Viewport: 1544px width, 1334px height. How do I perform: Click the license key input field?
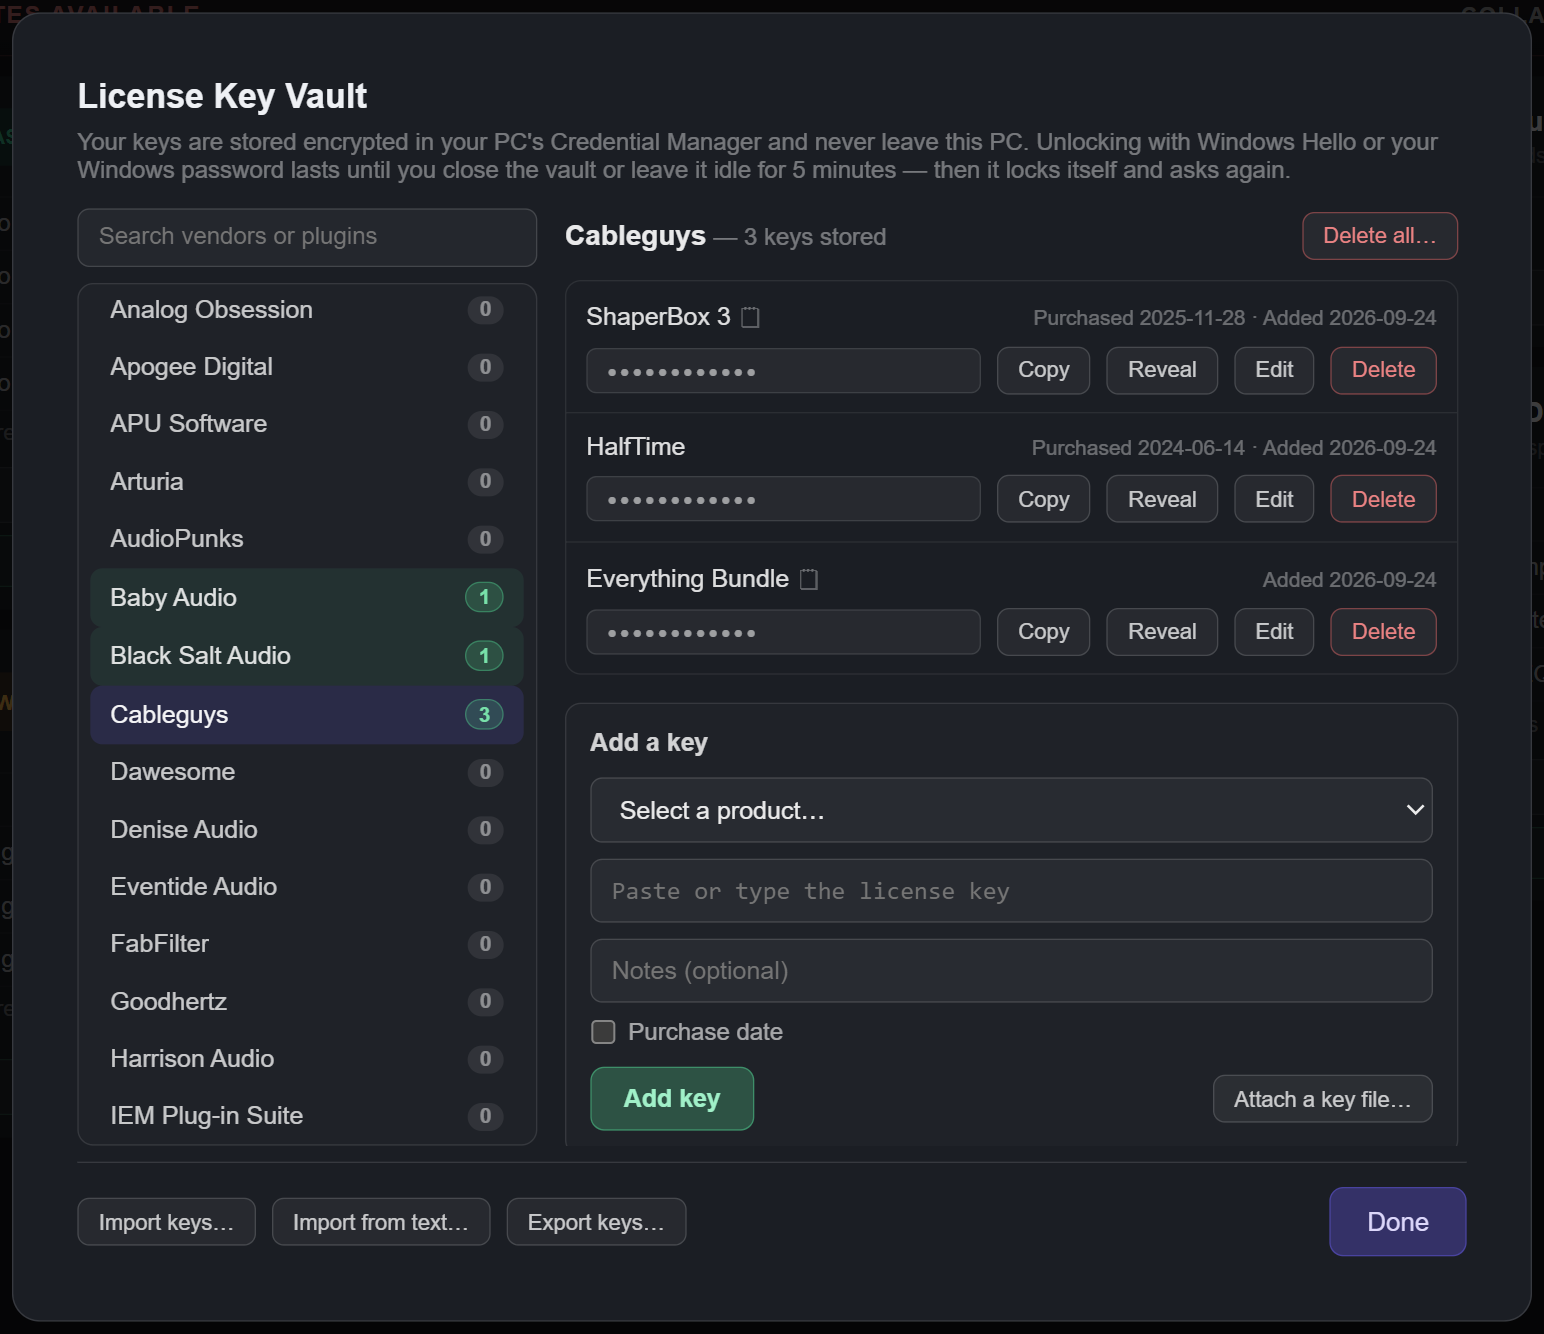point(1011,891)
